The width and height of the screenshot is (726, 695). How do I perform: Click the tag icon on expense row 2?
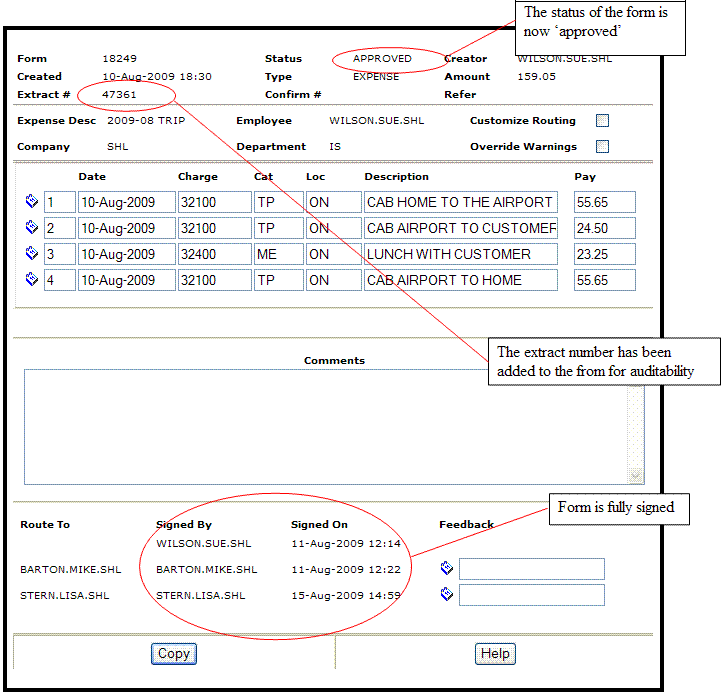point(31,227)
